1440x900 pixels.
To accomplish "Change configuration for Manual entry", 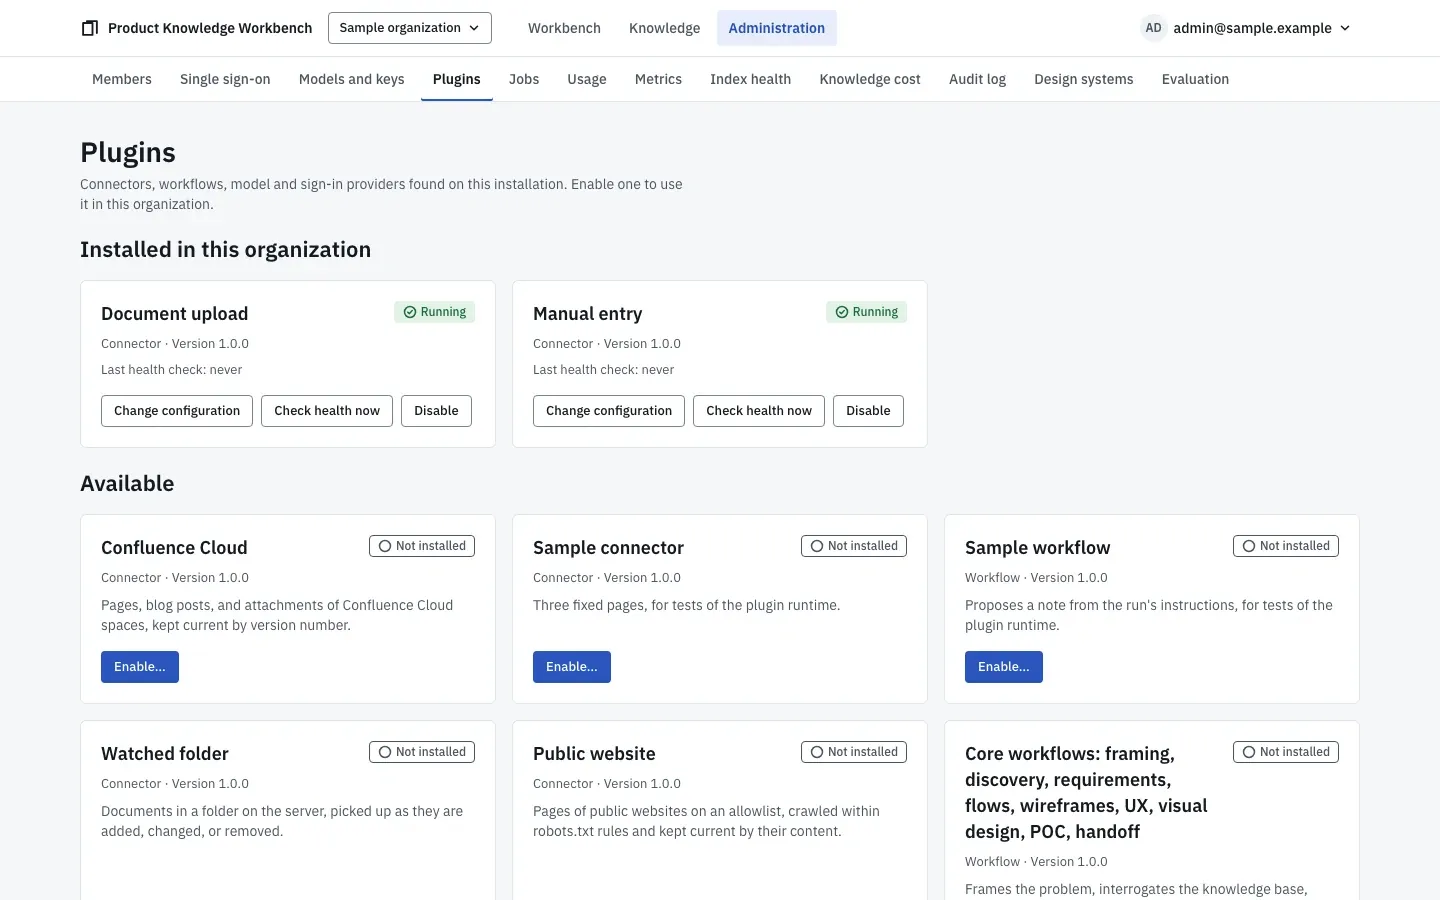I will point(609,411).
